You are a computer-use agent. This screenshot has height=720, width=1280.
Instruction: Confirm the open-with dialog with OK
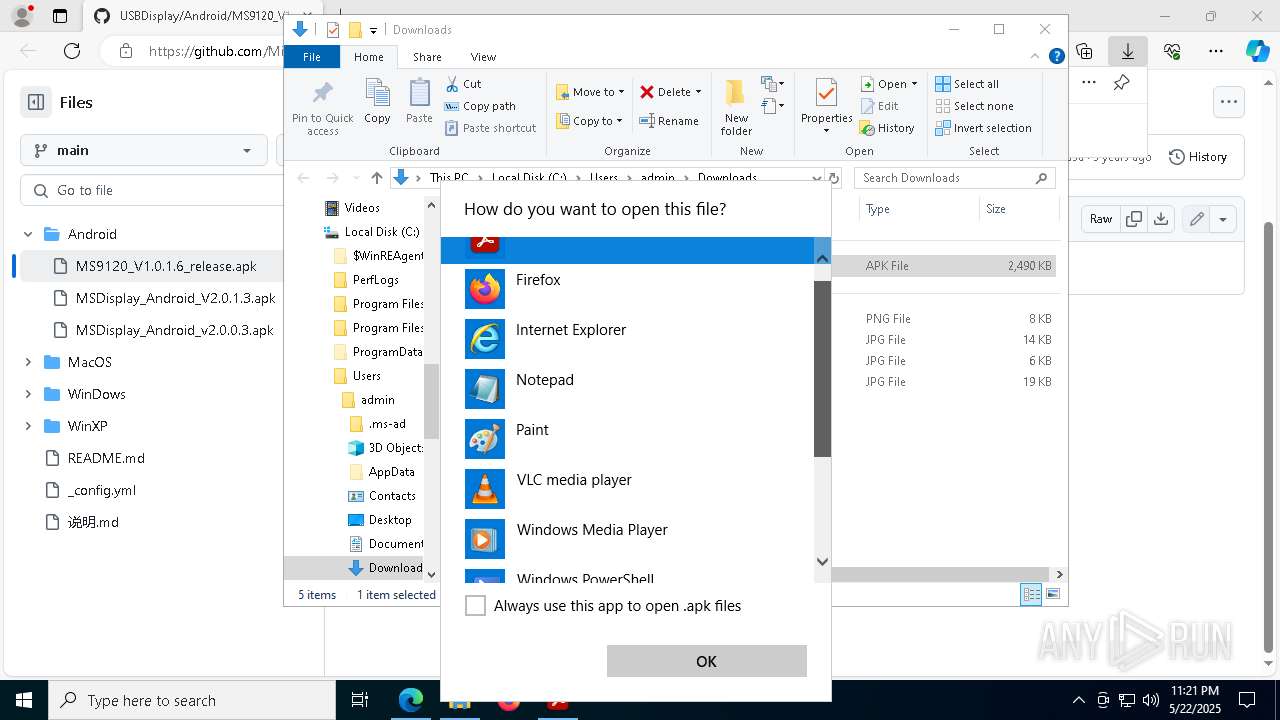click(x=706, y=661)
